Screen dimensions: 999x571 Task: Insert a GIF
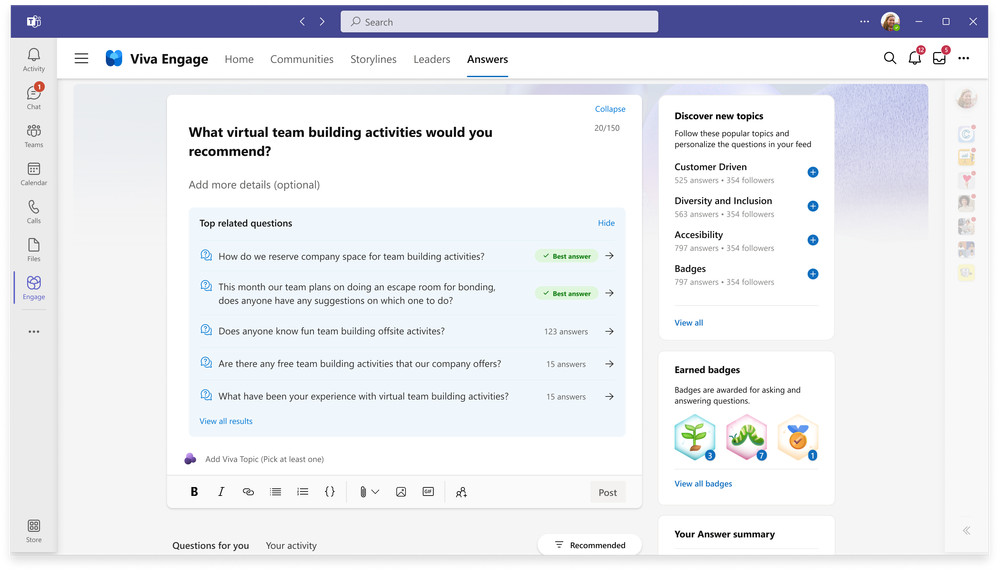[428, 492]
